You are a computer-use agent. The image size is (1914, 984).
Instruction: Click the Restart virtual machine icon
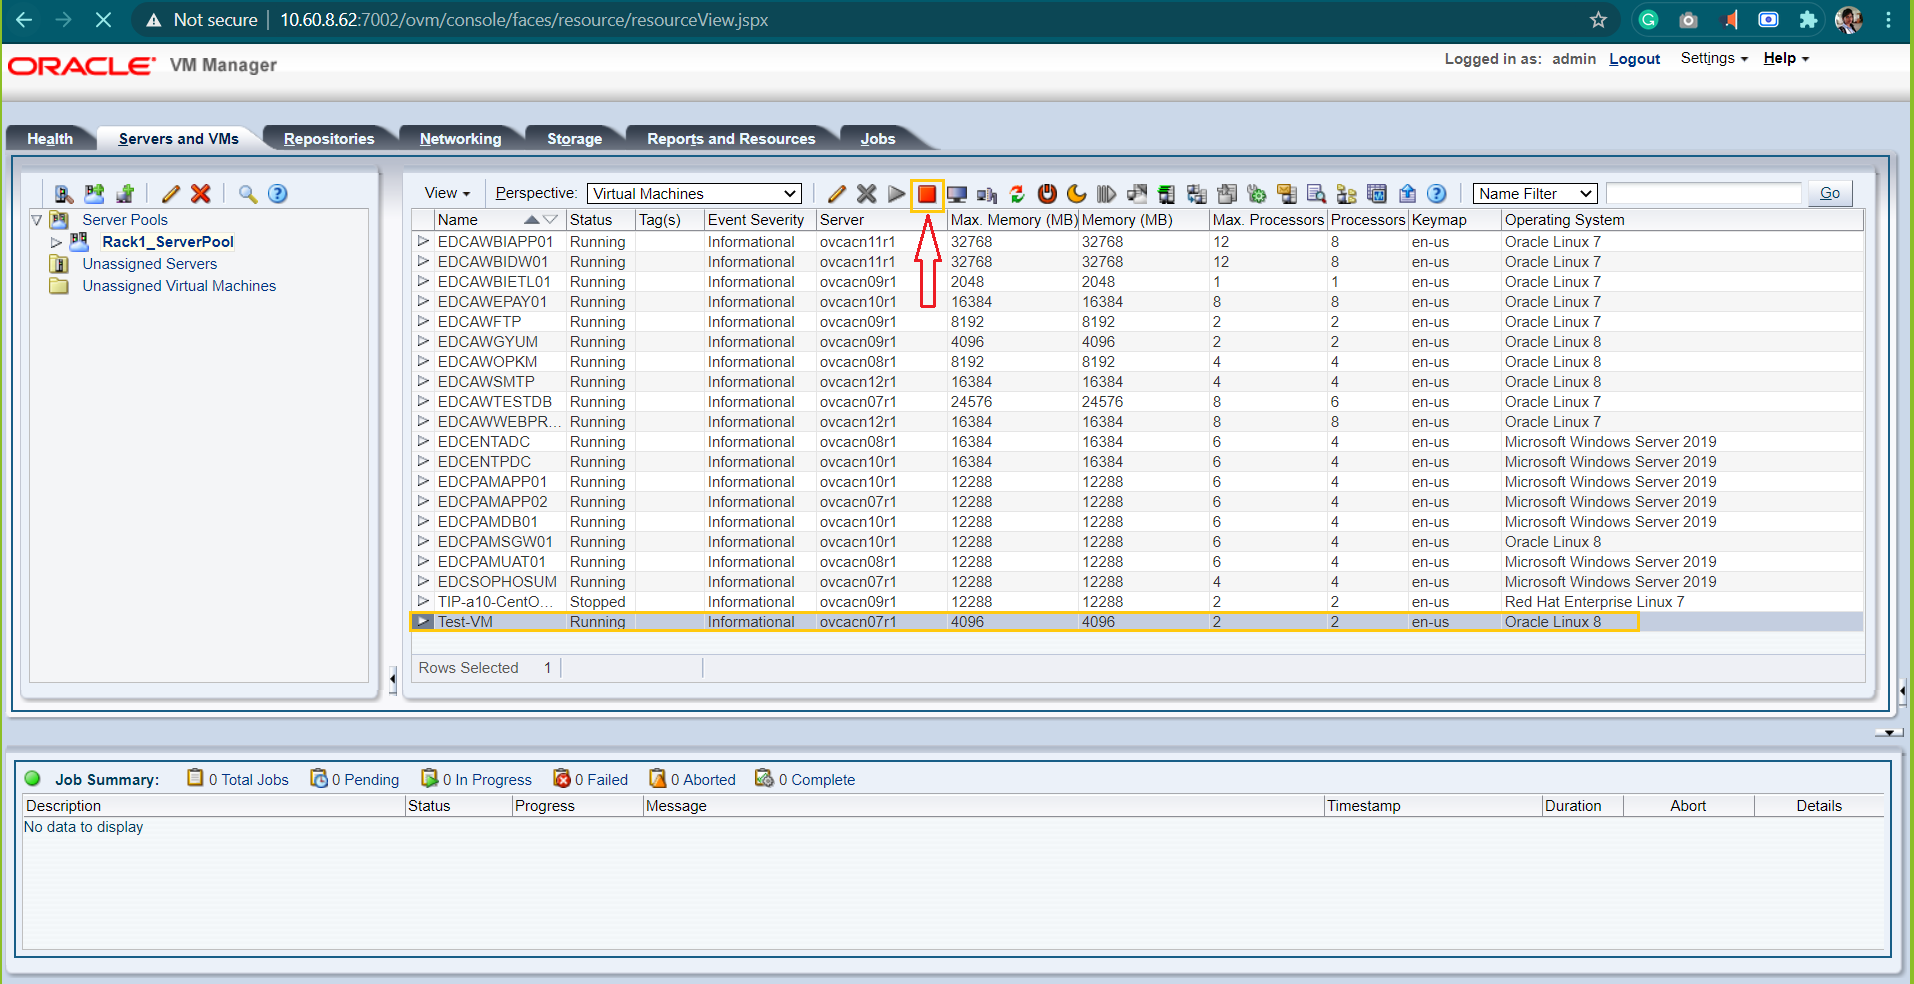(1017, 194)
